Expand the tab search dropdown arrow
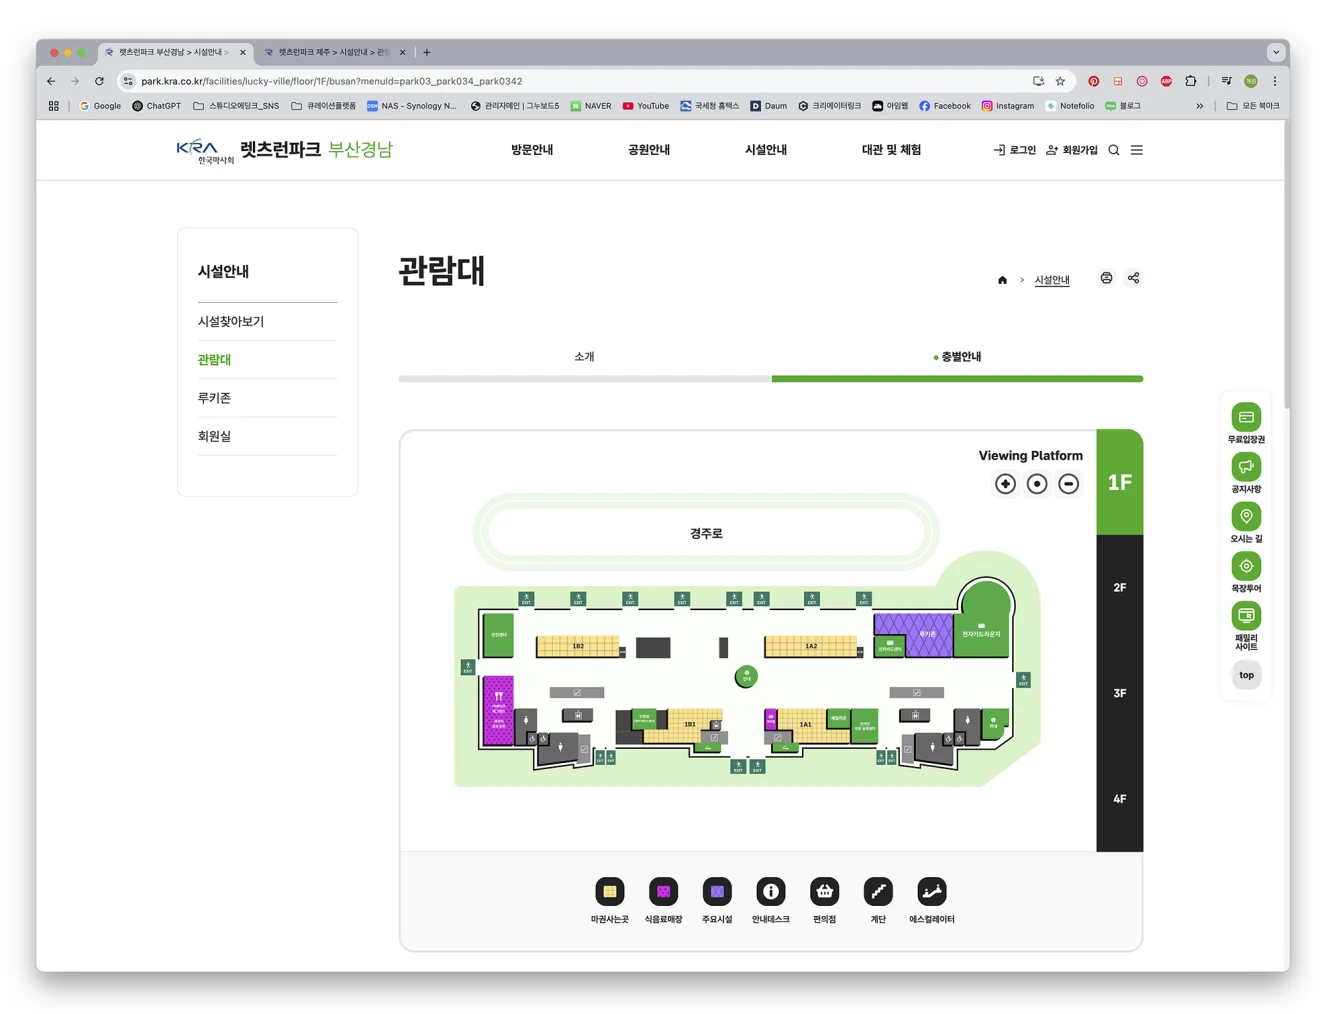This screenshot has height=1014, width=1320. click(x=1276, y=52)
